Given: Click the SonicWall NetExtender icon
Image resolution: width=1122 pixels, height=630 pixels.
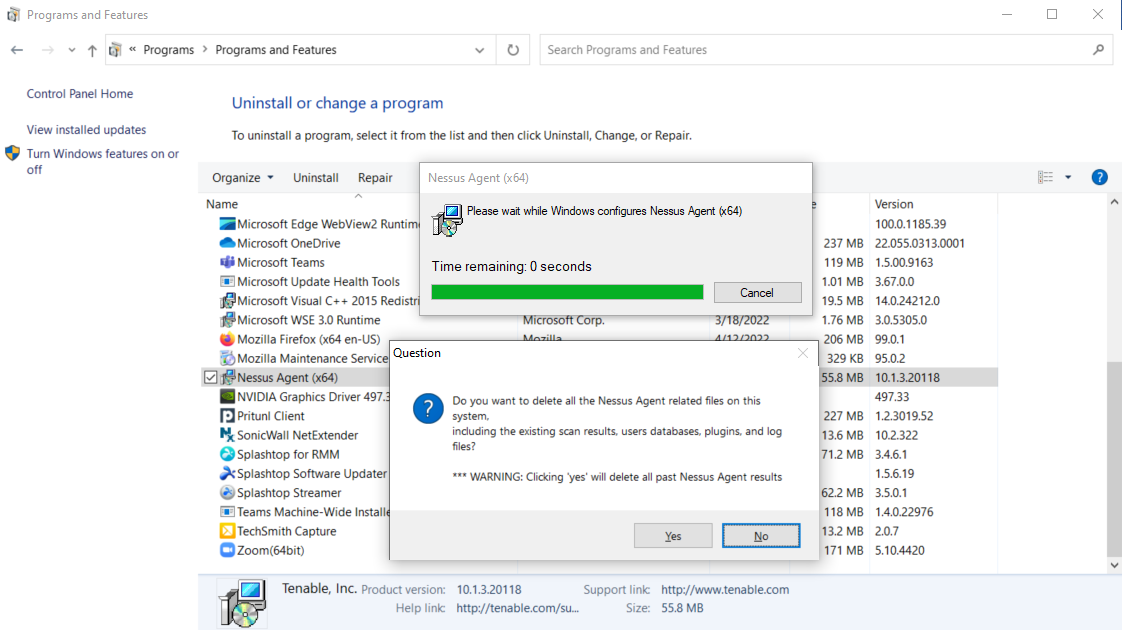Looking at the screenshot, I should coord(227,435).
